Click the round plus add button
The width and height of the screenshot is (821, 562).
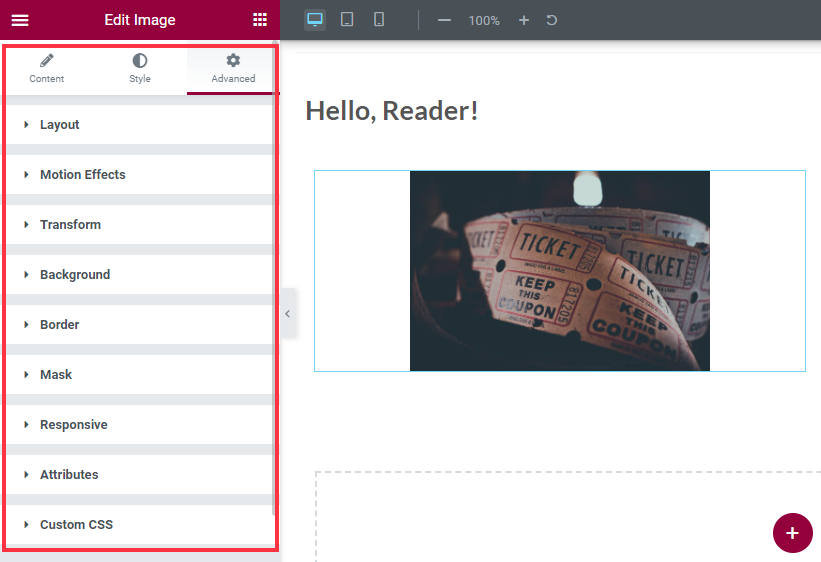[792, 533]
